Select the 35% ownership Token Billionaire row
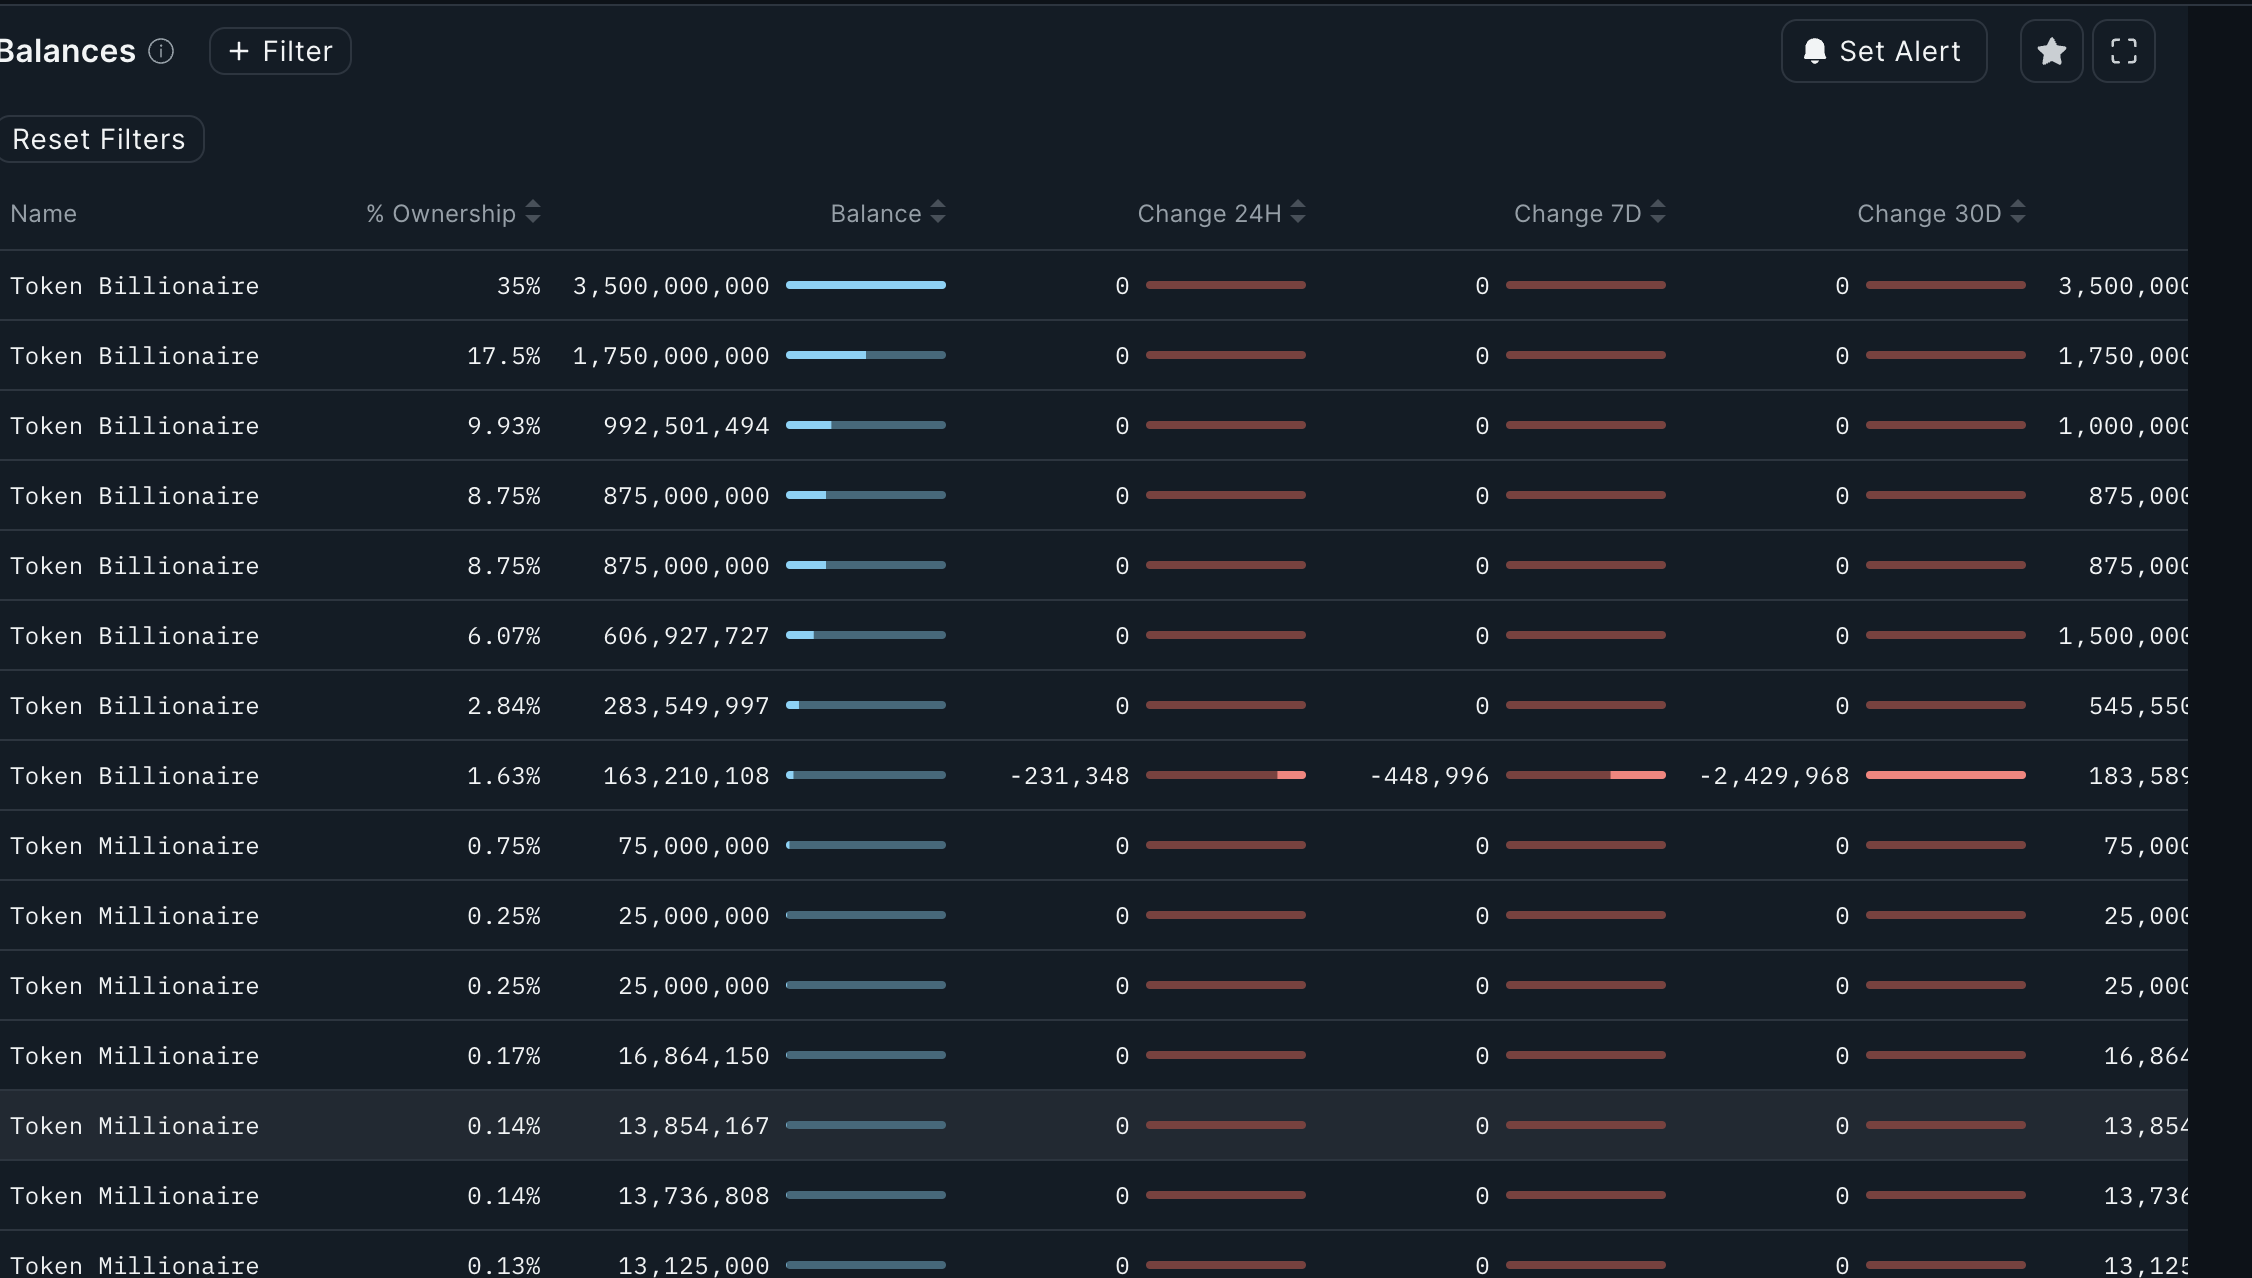2252x1278 pixels. pos(135,286)
